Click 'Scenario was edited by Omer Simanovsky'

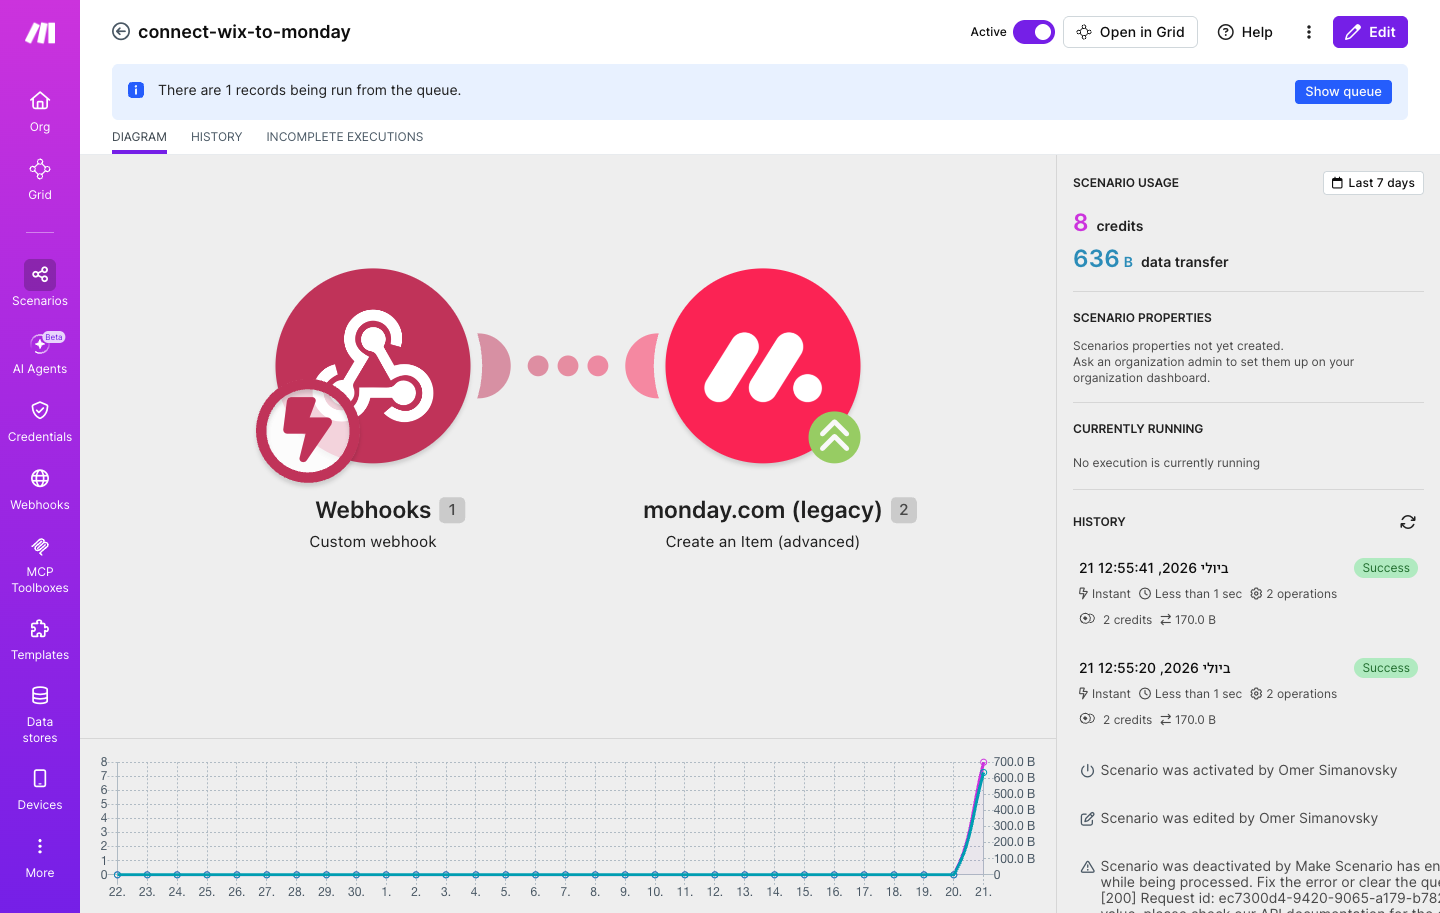1239,818
